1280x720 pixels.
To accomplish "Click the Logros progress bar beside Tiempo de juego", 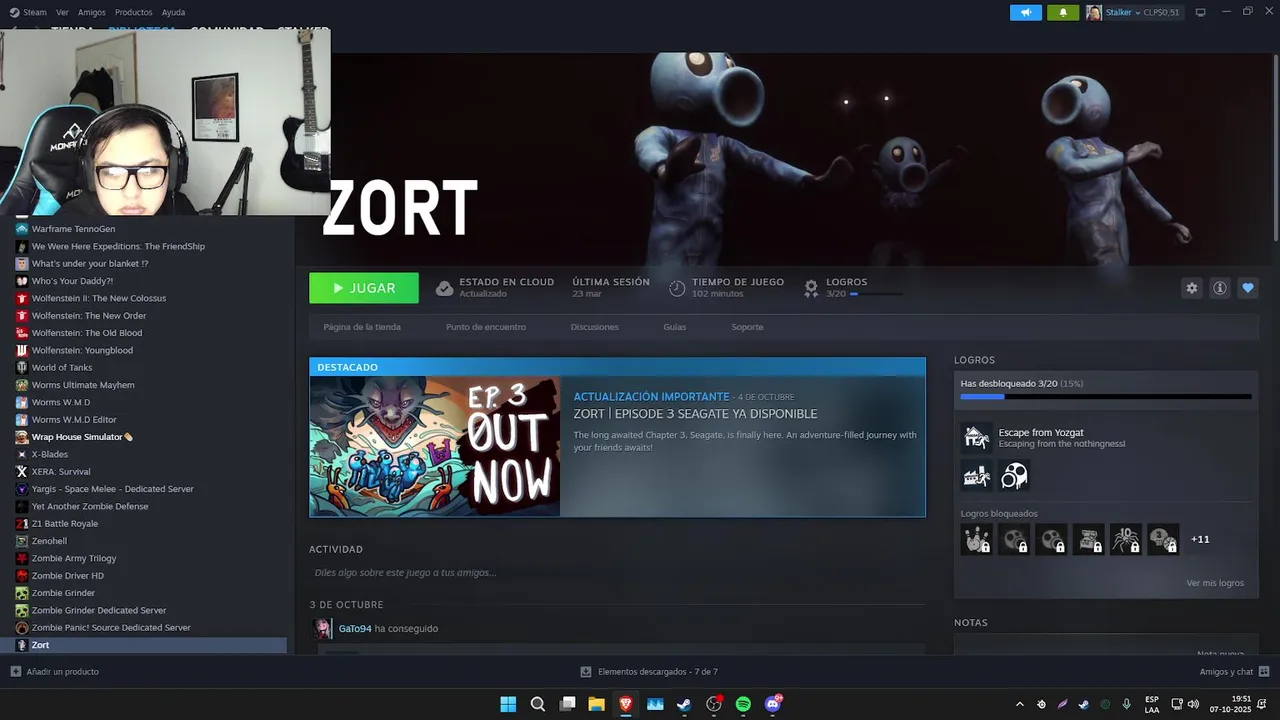I will point(876,294).
